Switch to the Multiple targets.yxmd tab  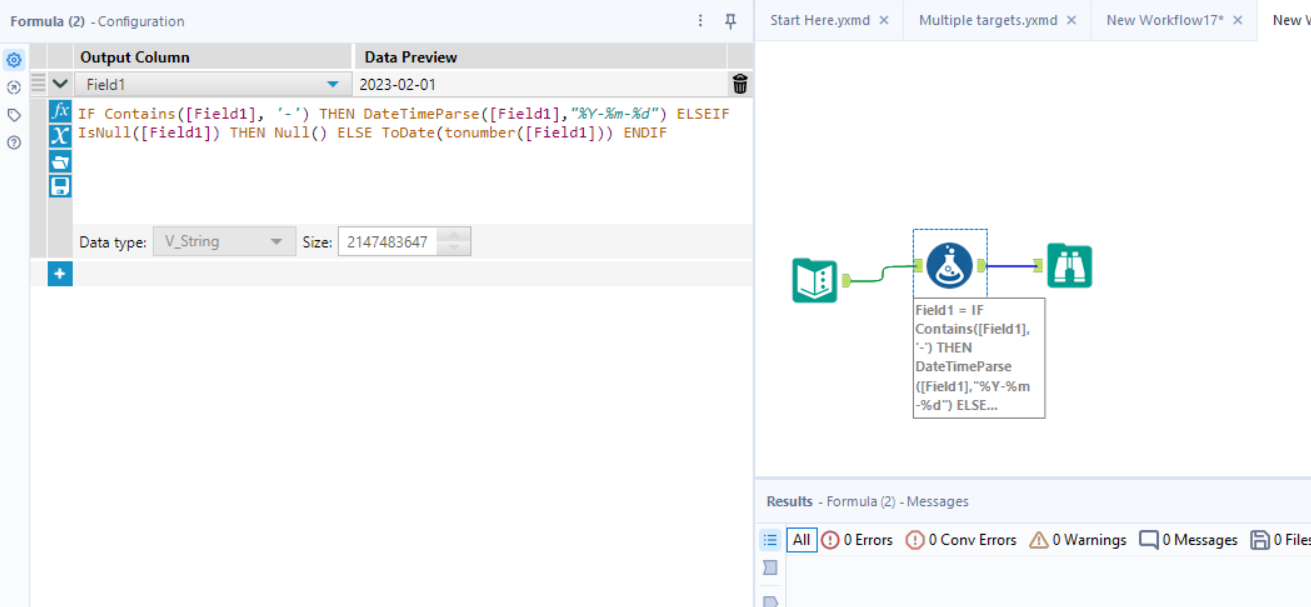coord(988,19)
